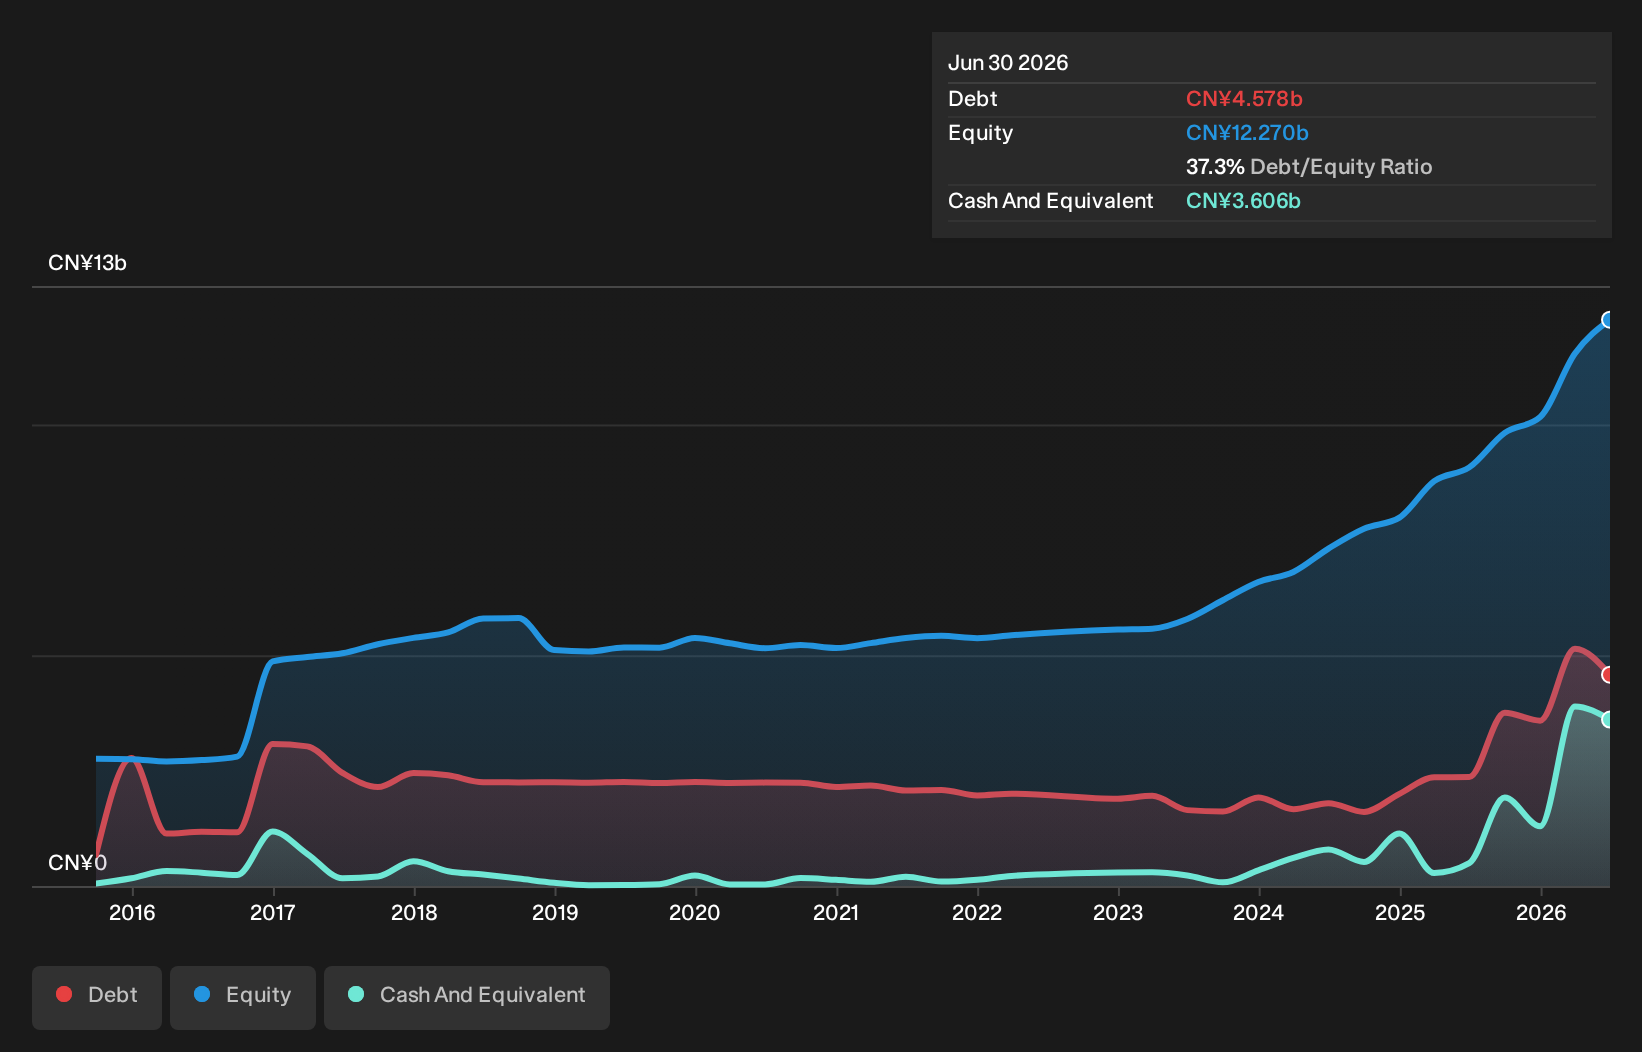Image resolution: width=1642 pixels, height=1052 pixels.
Task: Click the Cash value CN¥3.606b
Action: click(x=1243, y=201)
